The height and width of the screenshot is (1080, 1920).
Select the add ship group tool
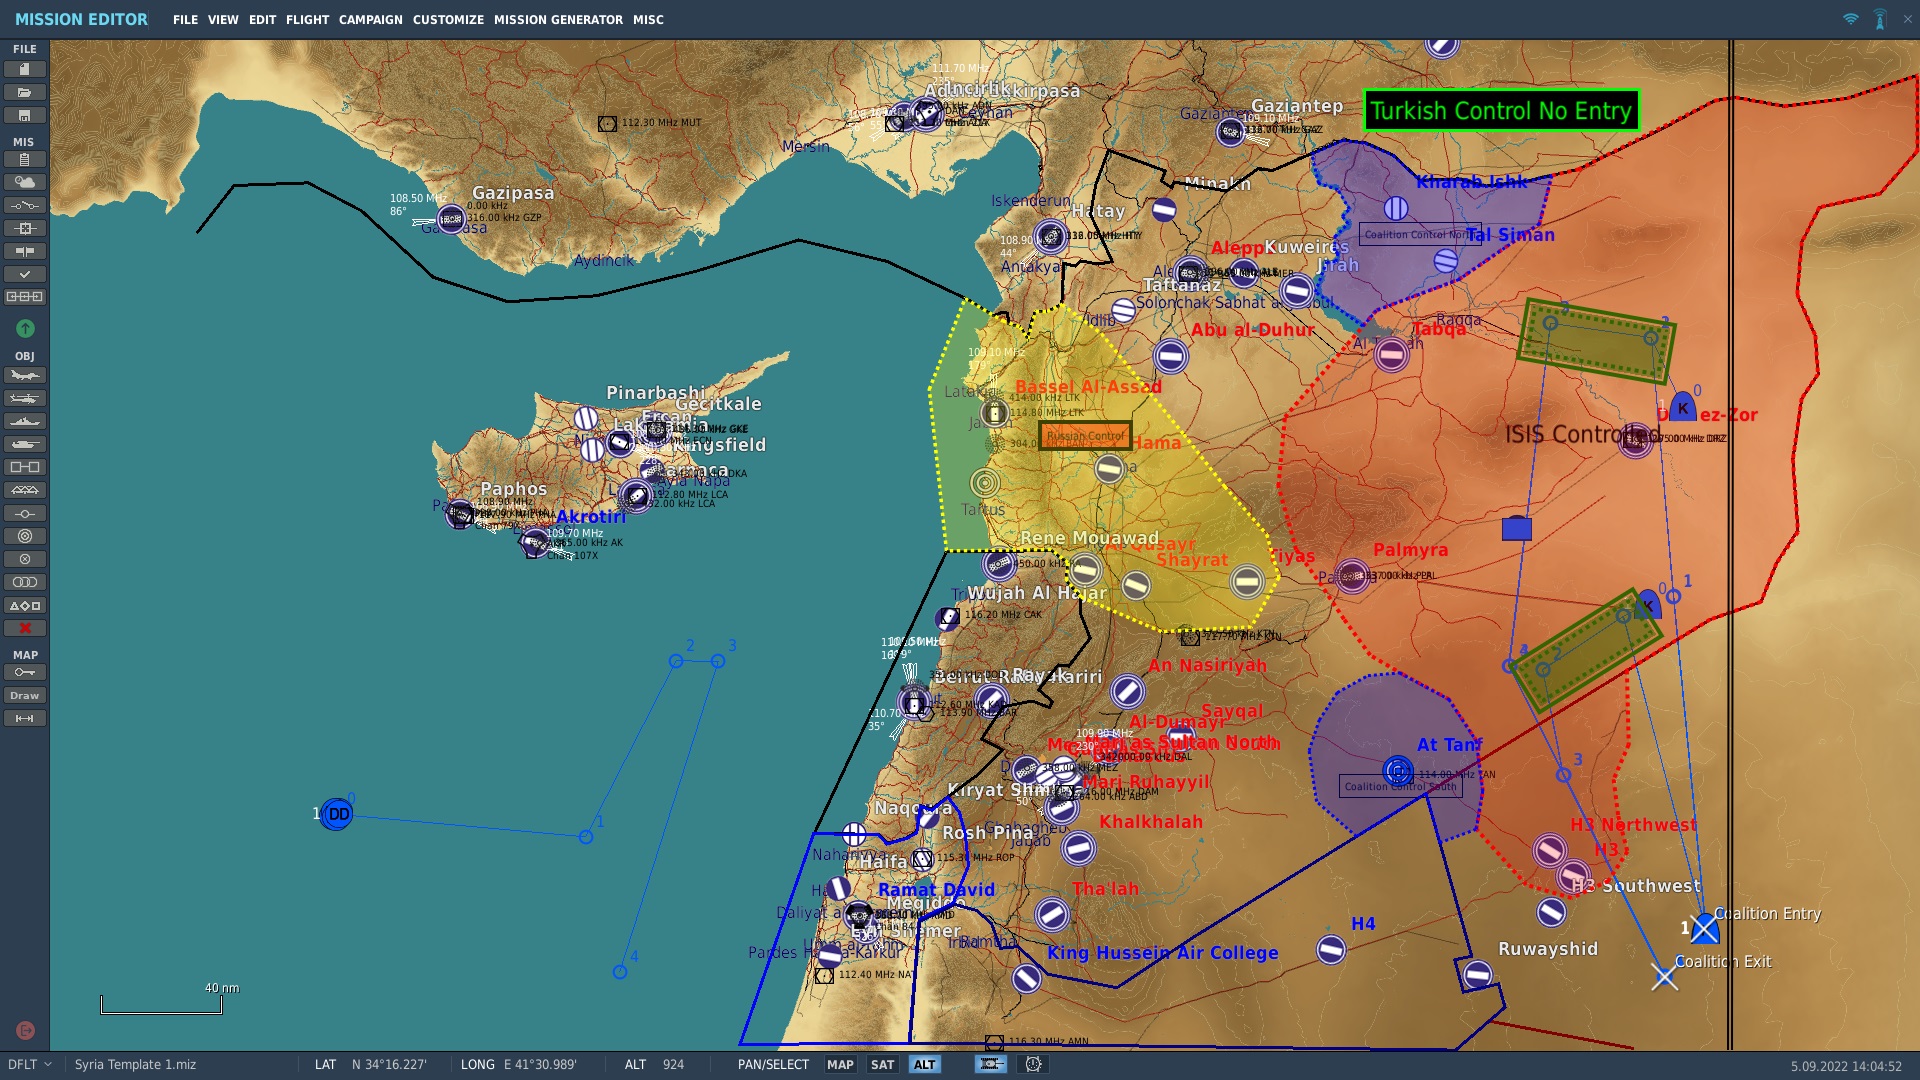click(x=25, y=421)
